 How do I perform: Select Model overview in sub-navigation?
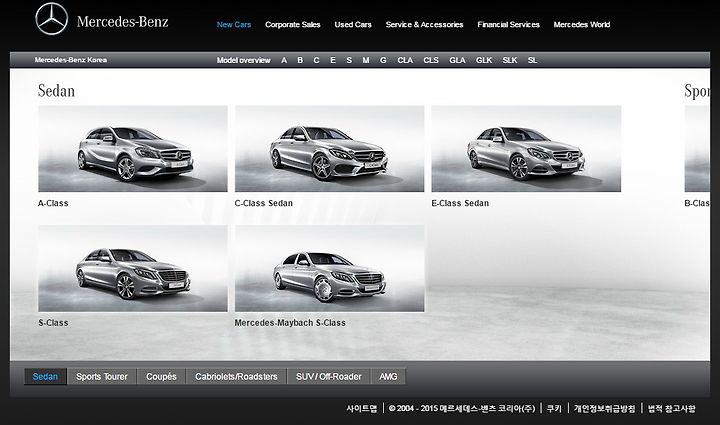click(x=243, y=60)
